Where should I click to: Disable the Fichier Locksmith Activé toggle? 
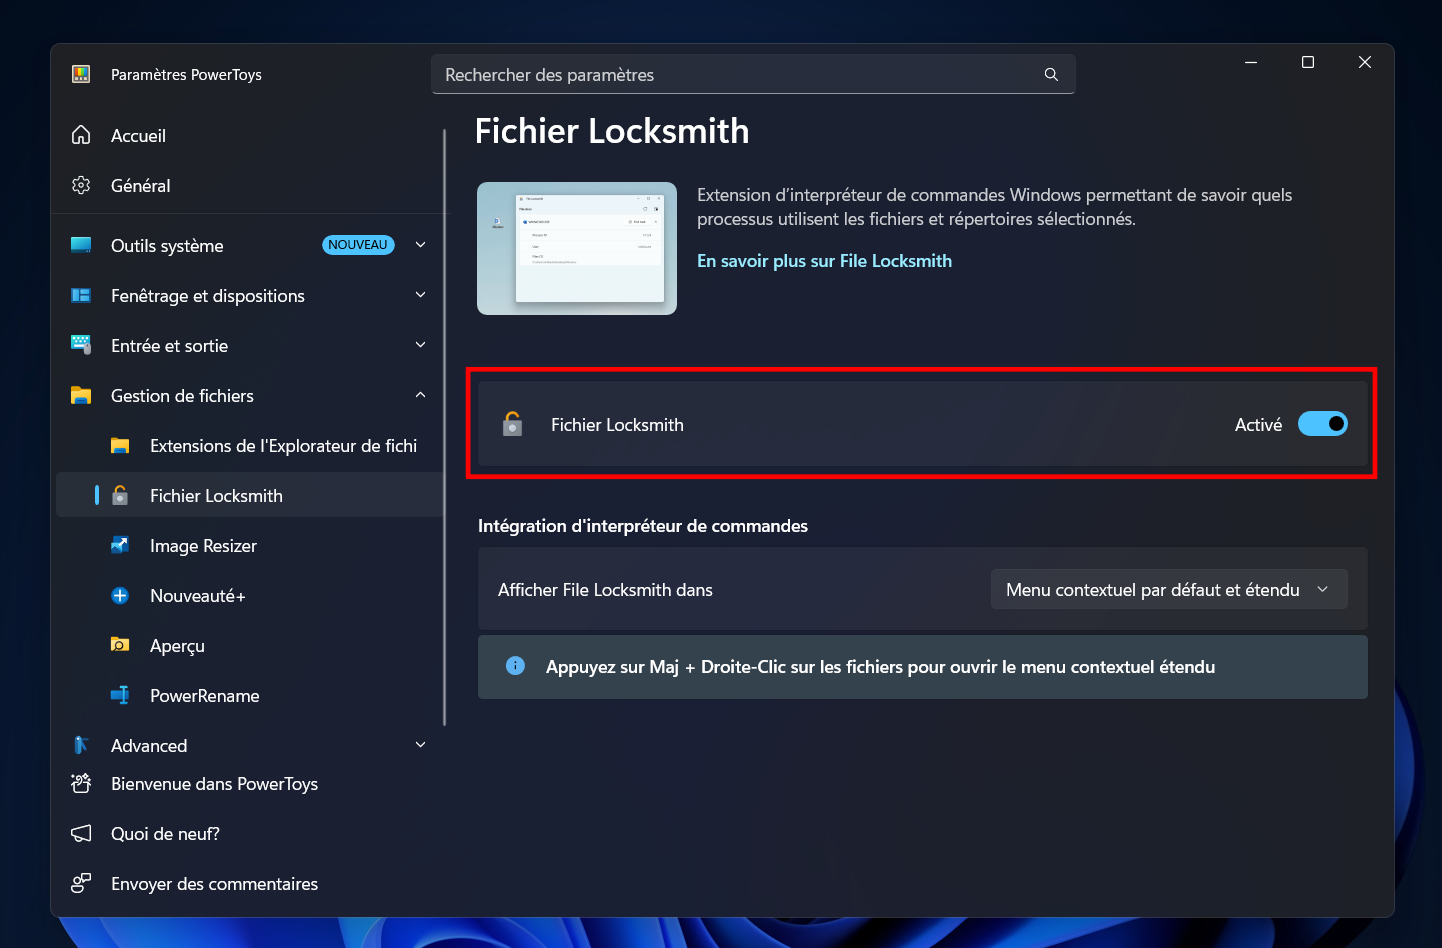coord(1322,424)
